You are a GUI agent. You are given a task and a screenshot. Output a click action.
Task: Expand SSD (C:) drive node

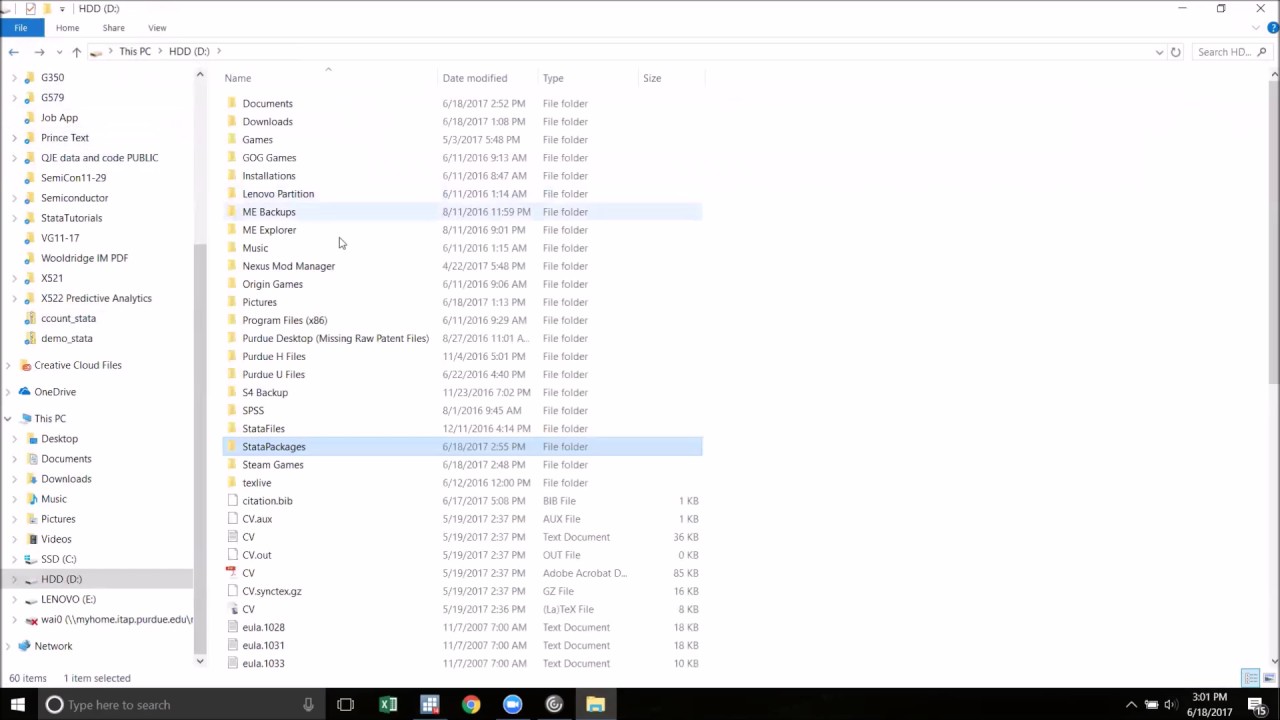coord(14,559)
